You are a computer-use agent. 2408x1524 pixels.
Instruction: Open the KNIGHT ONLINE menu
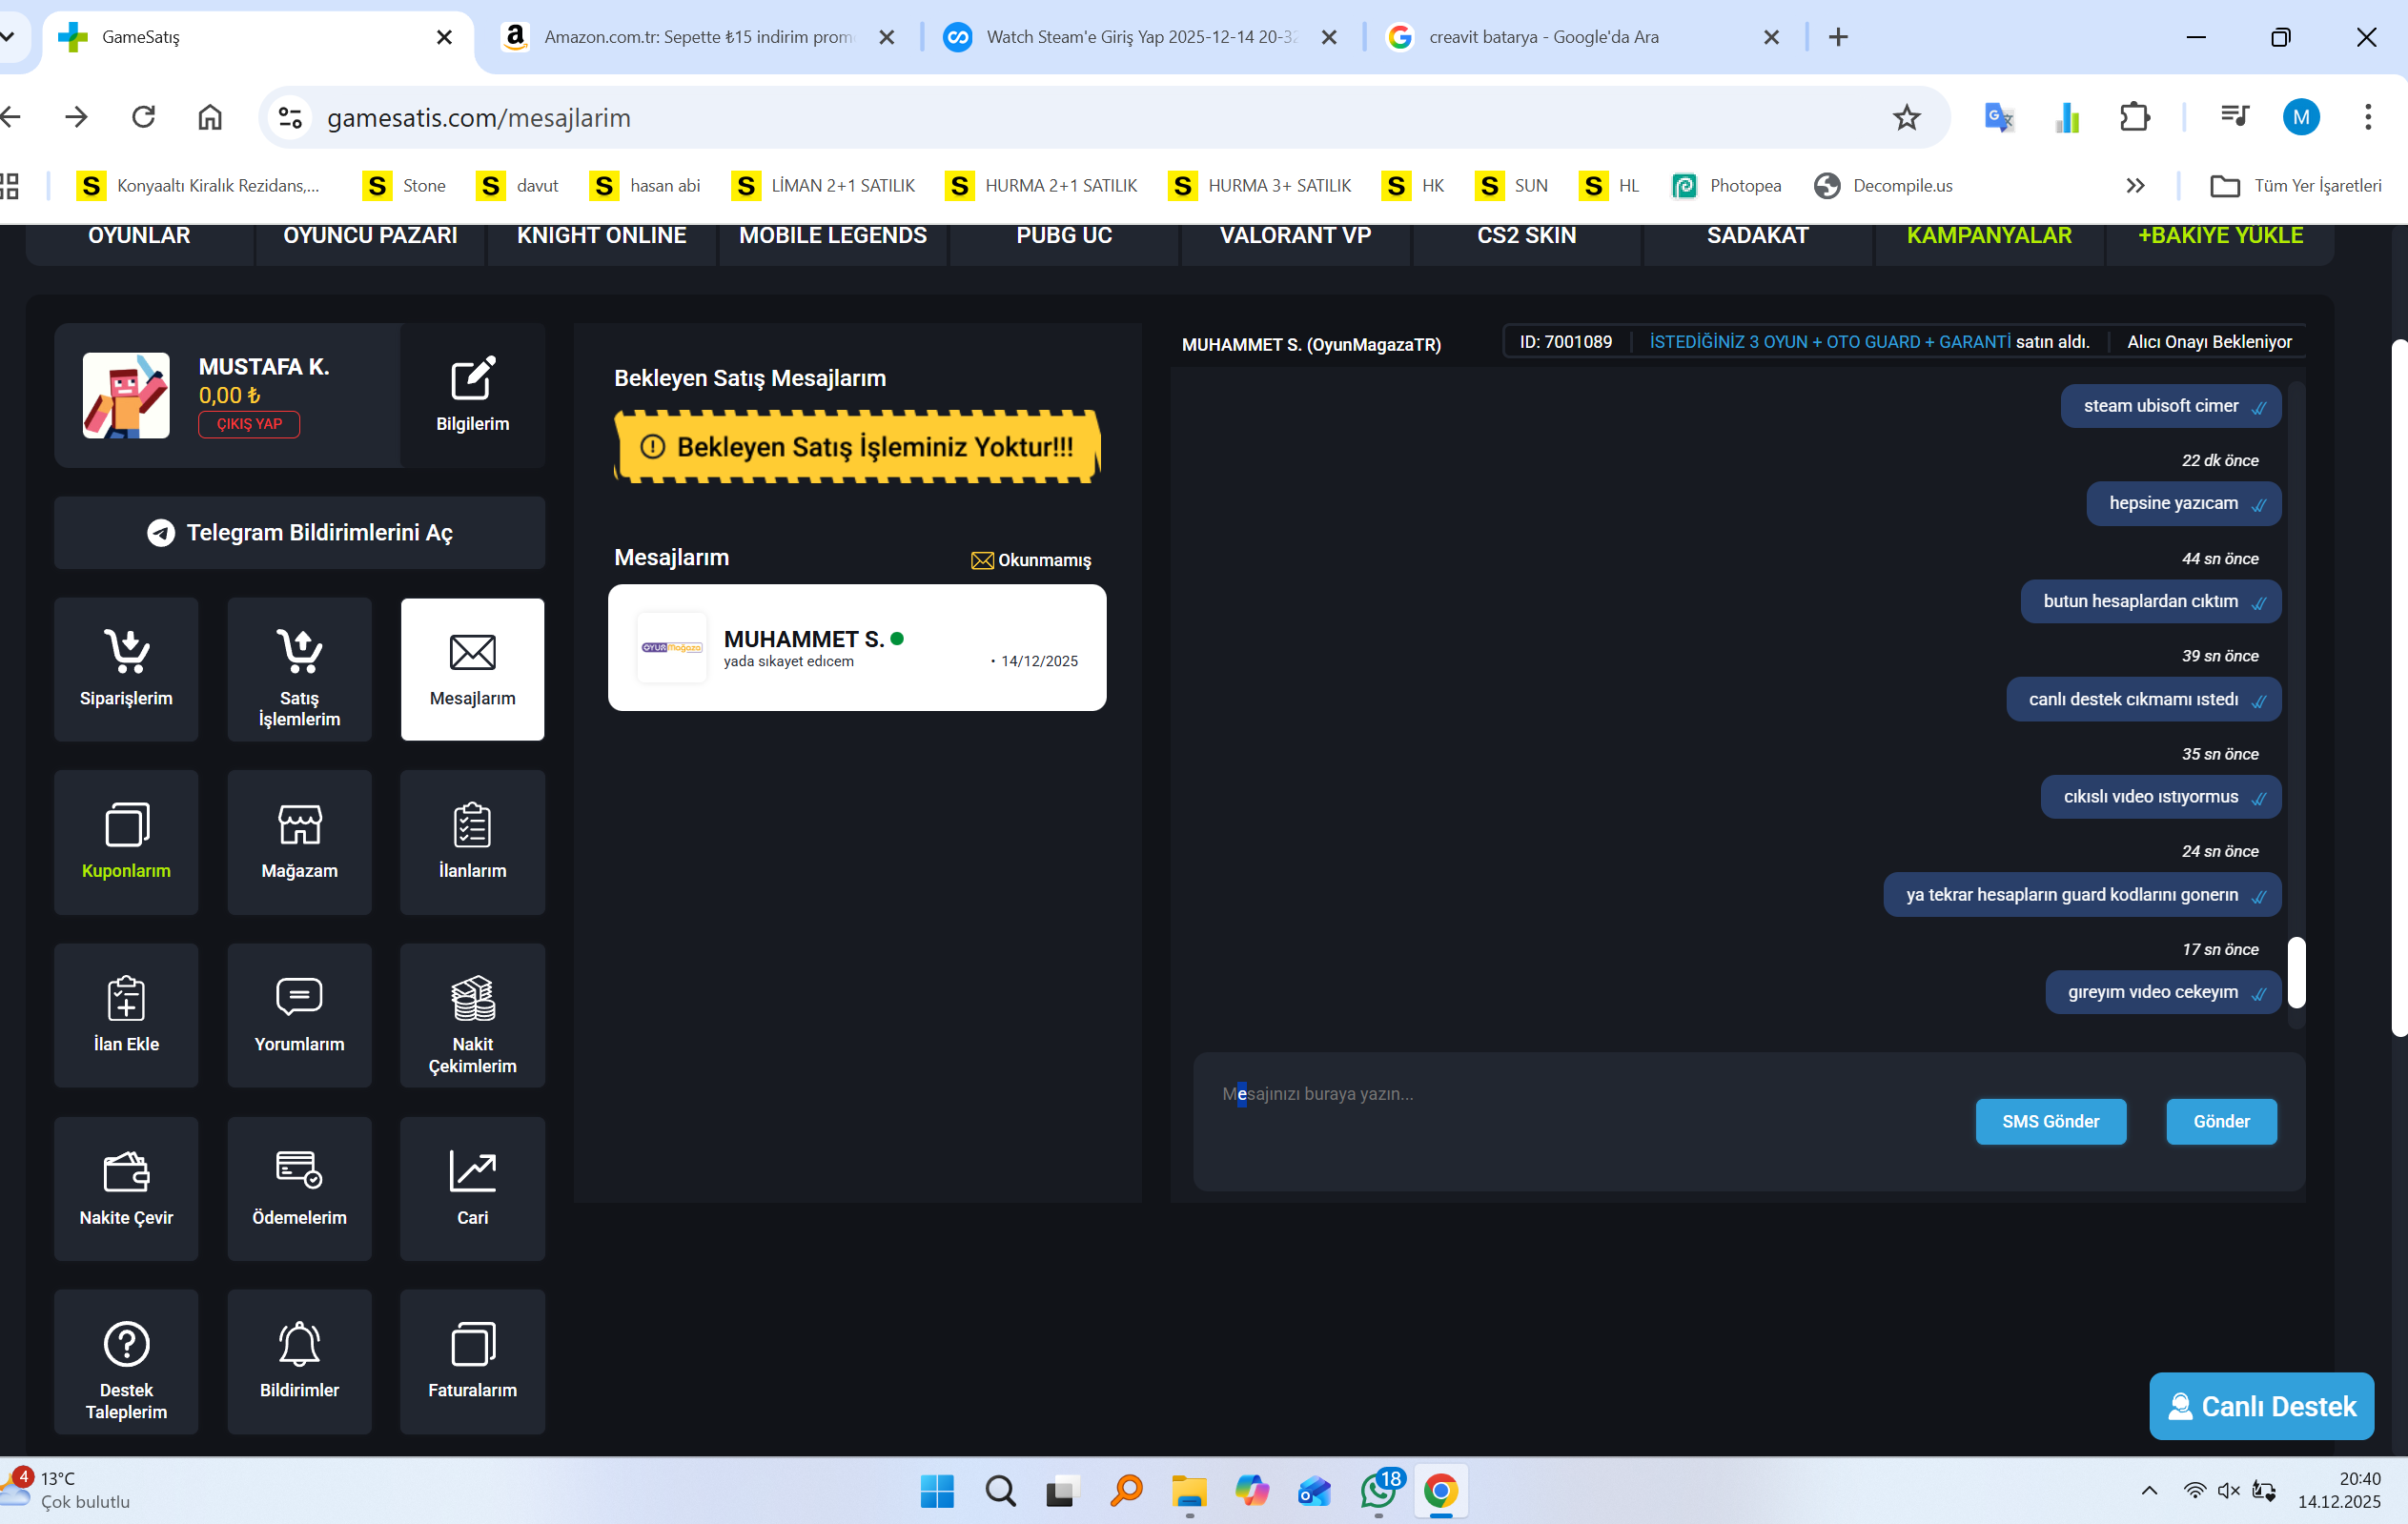(x=601, y=236)
